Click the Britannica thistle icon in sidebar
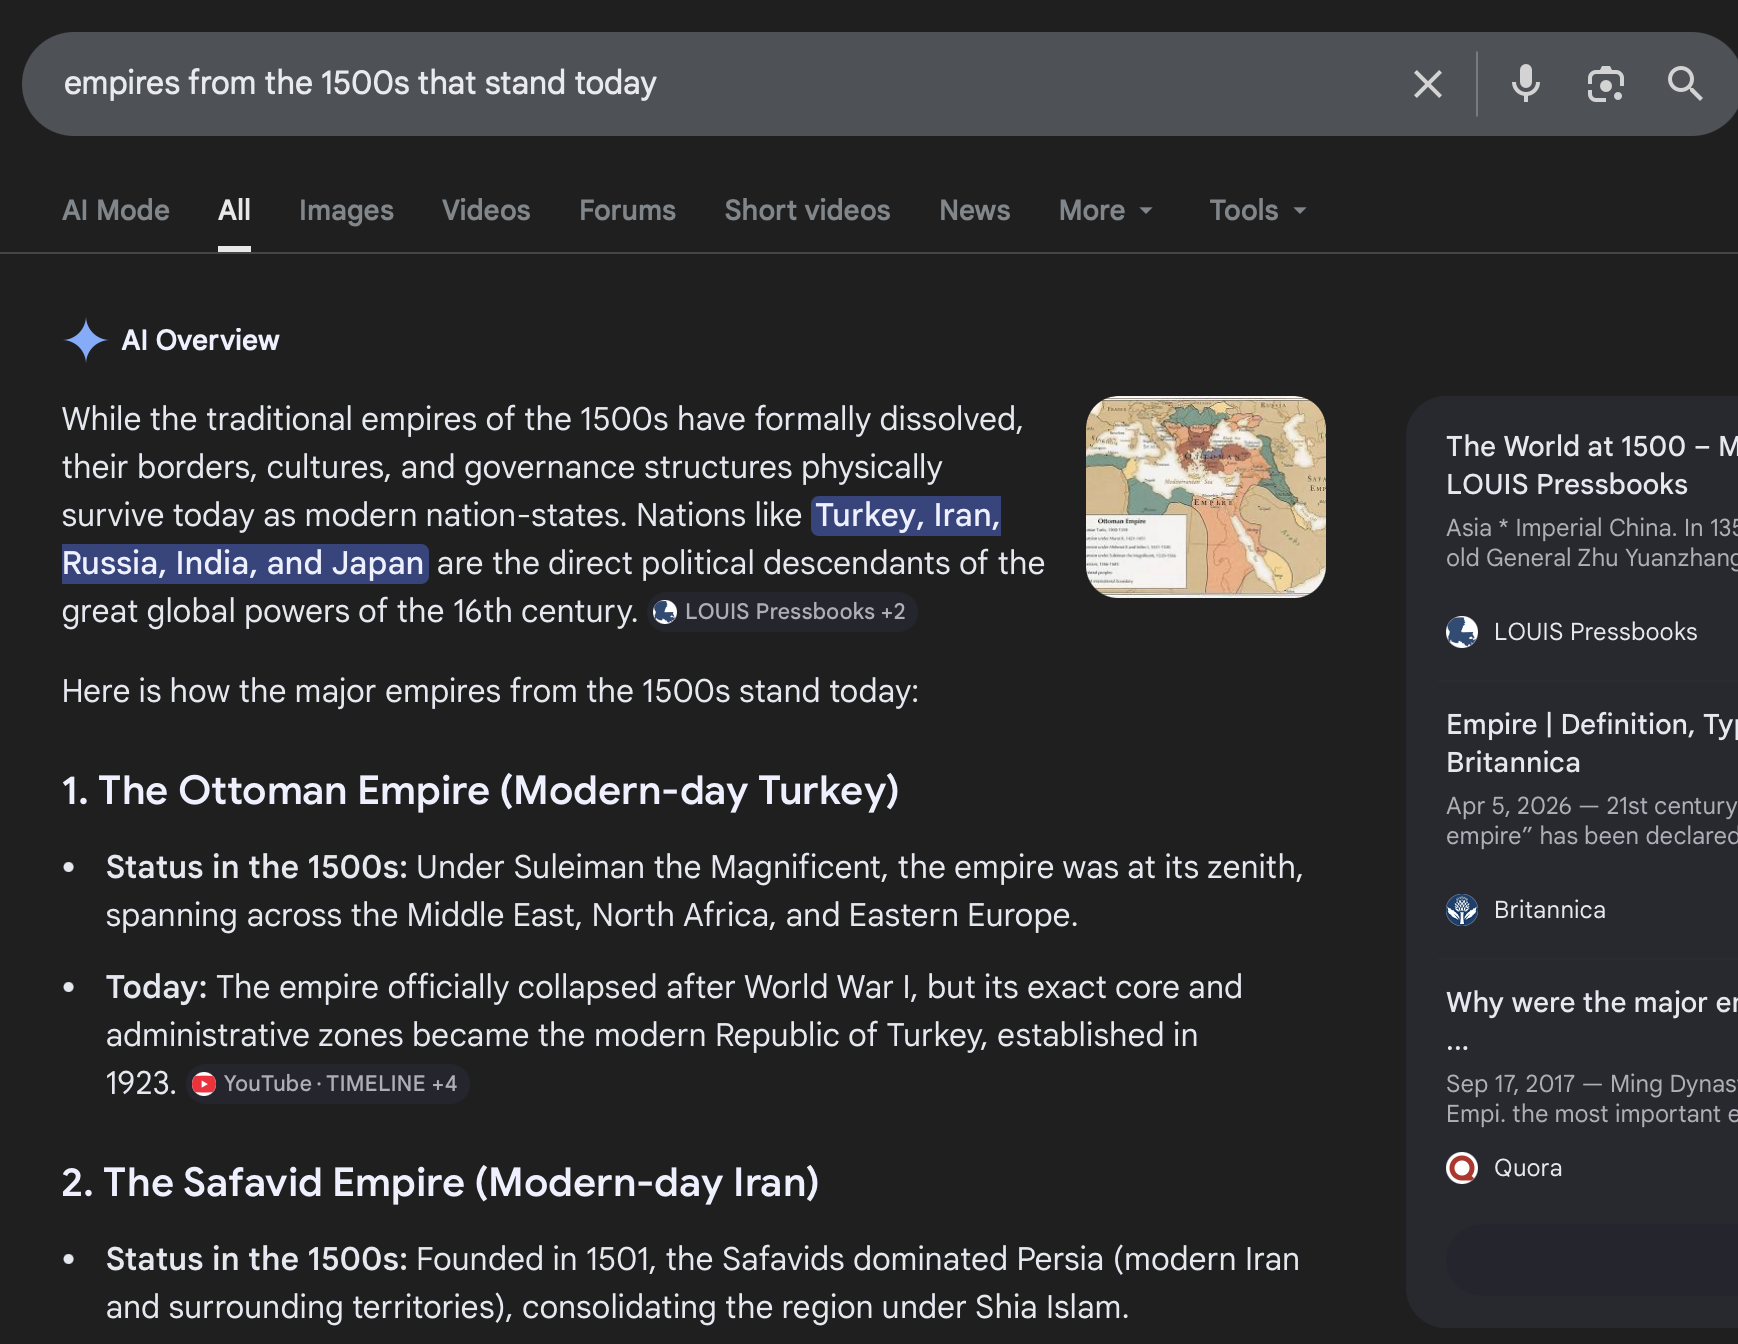 [1462, 910]
